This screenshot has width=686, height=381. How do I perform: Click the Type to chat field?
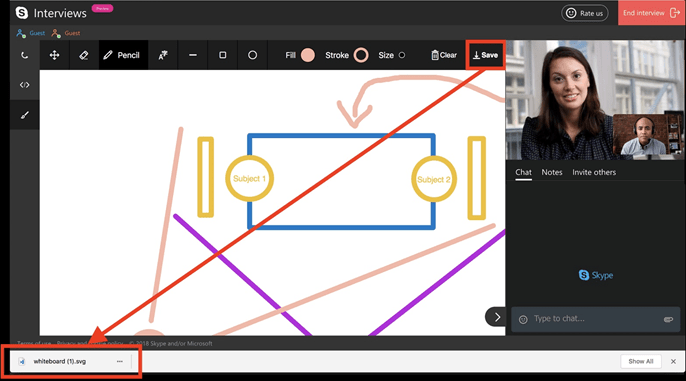tap(595, 319)
